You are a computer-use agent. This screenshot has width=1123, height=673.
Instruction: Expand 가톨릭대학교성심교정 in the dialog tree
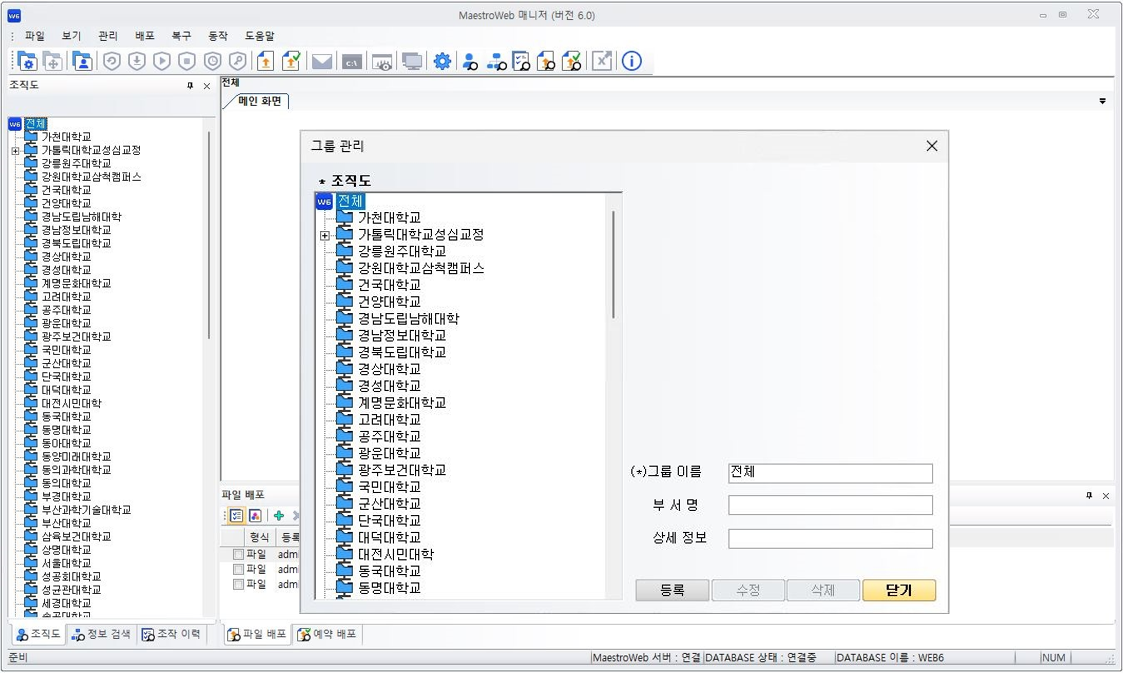[x=325, y=236]
